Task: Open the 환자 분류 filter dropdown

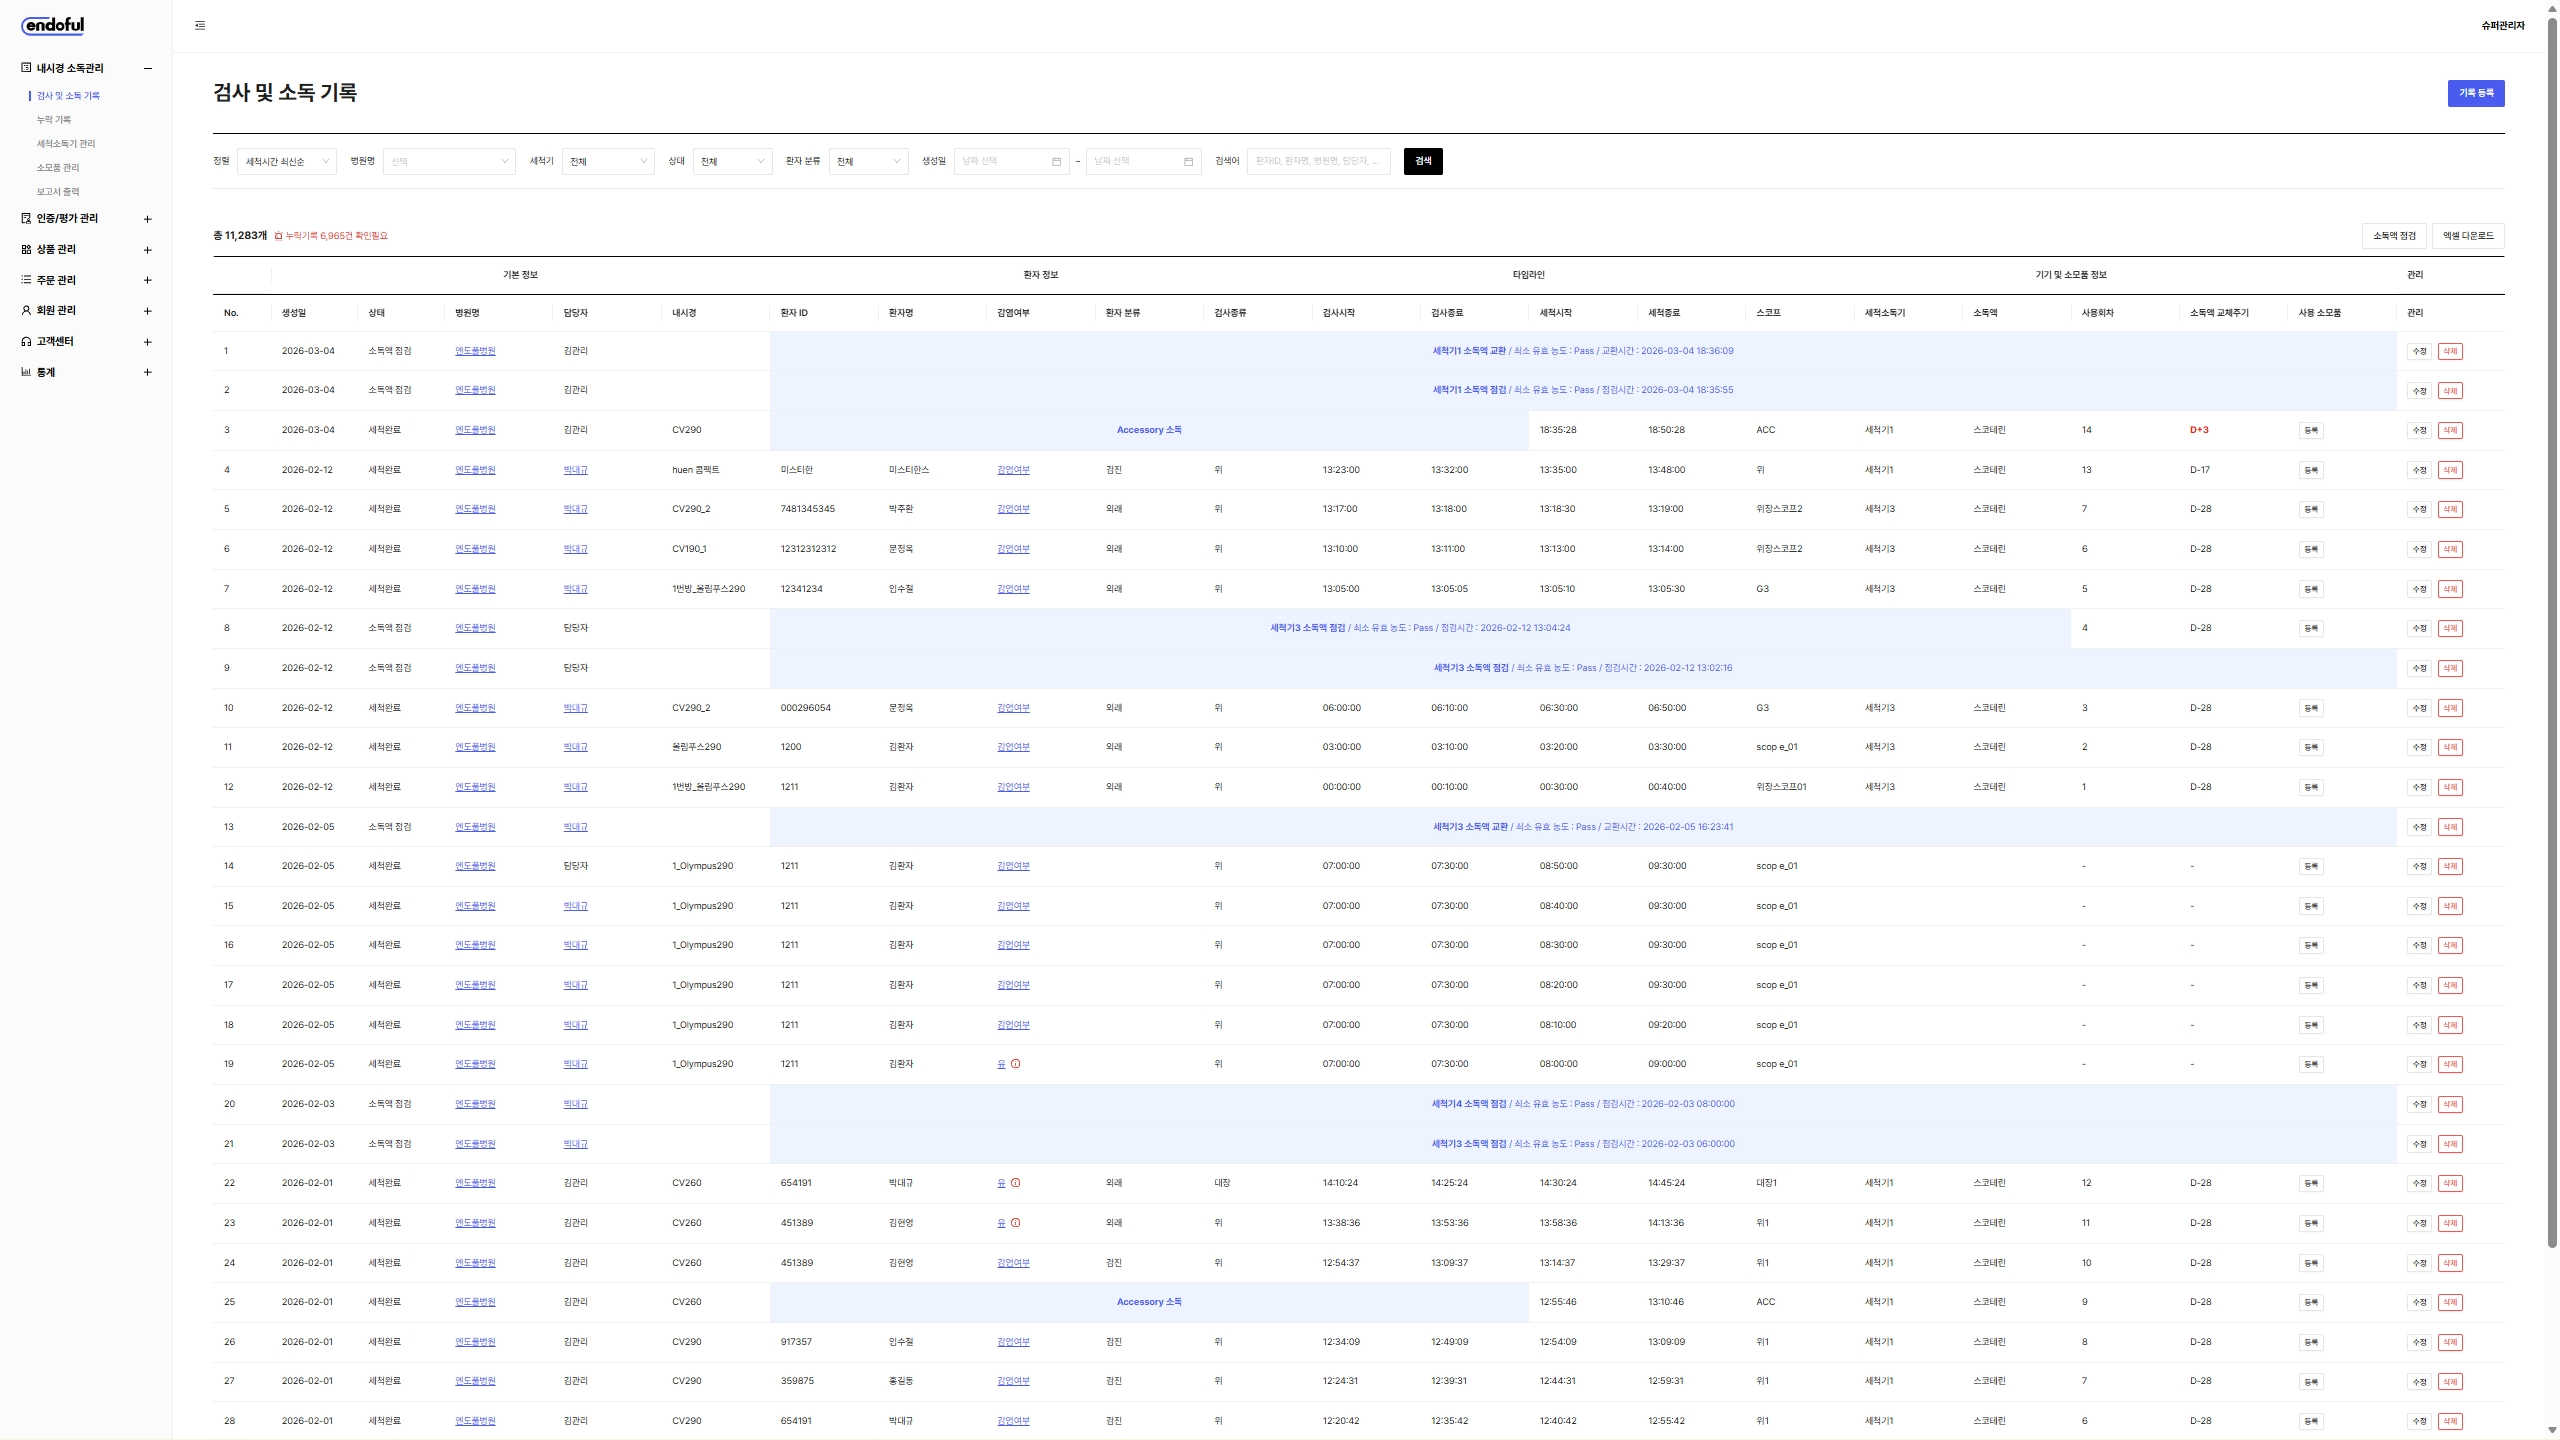Action: (x=867, y=162)
